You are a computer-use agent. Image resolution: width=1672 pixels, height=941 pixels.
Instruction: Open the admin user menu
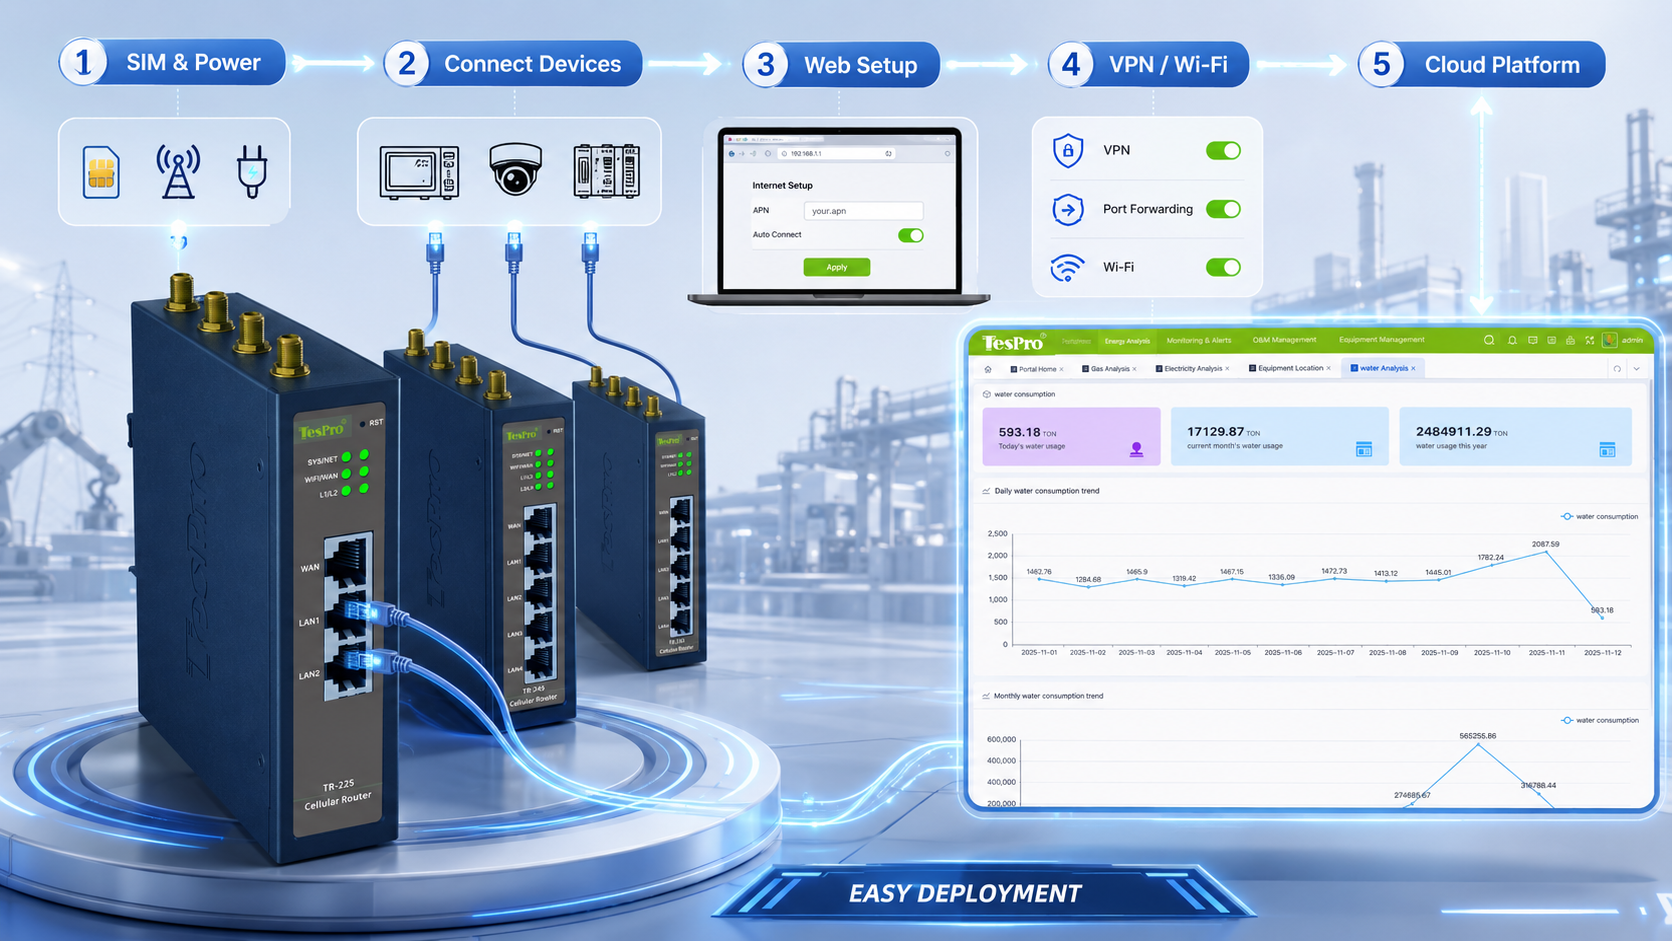[1632, 340]
